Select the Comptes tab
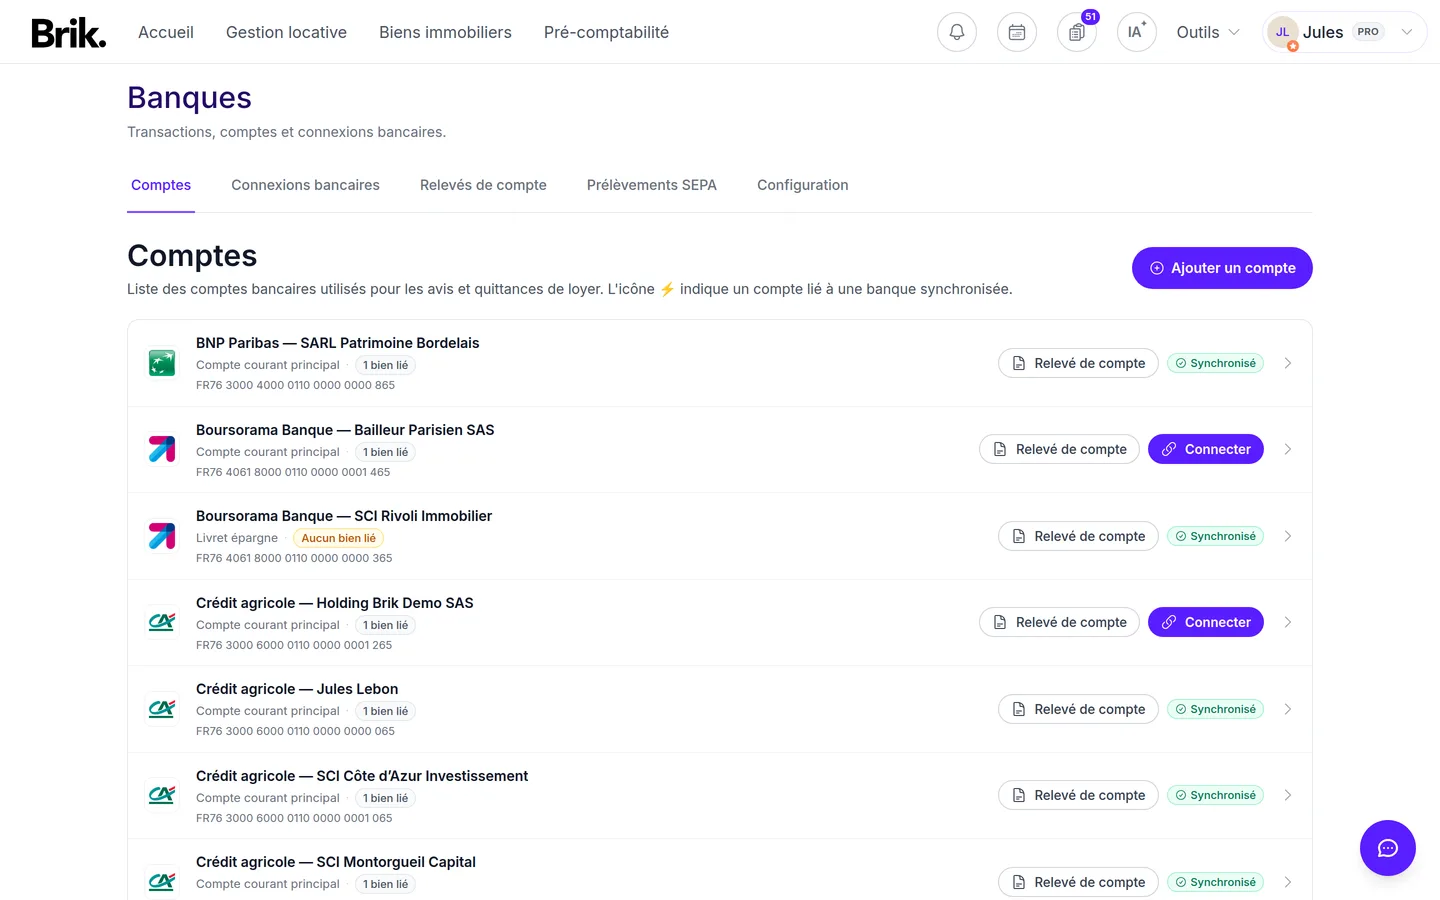 click(161, 185)
